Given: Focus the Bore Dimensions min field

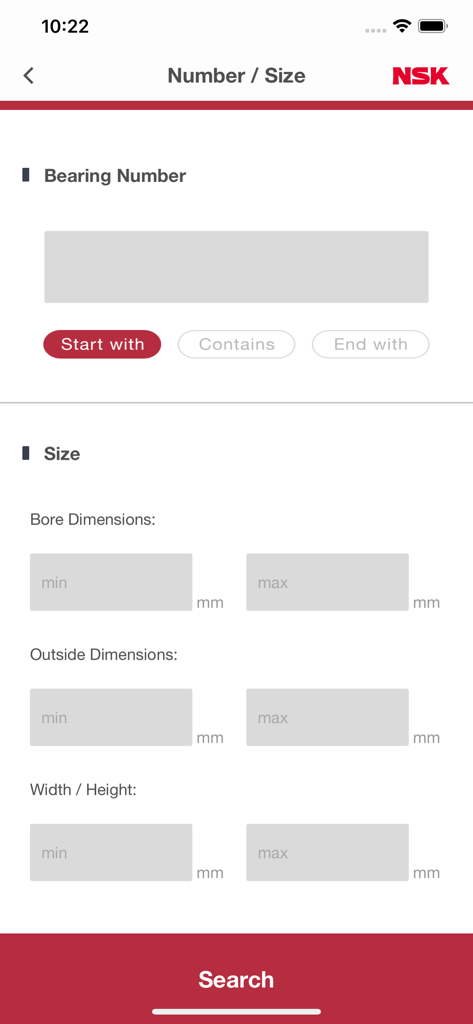Looking at the screenshot, I should [111, 582].
